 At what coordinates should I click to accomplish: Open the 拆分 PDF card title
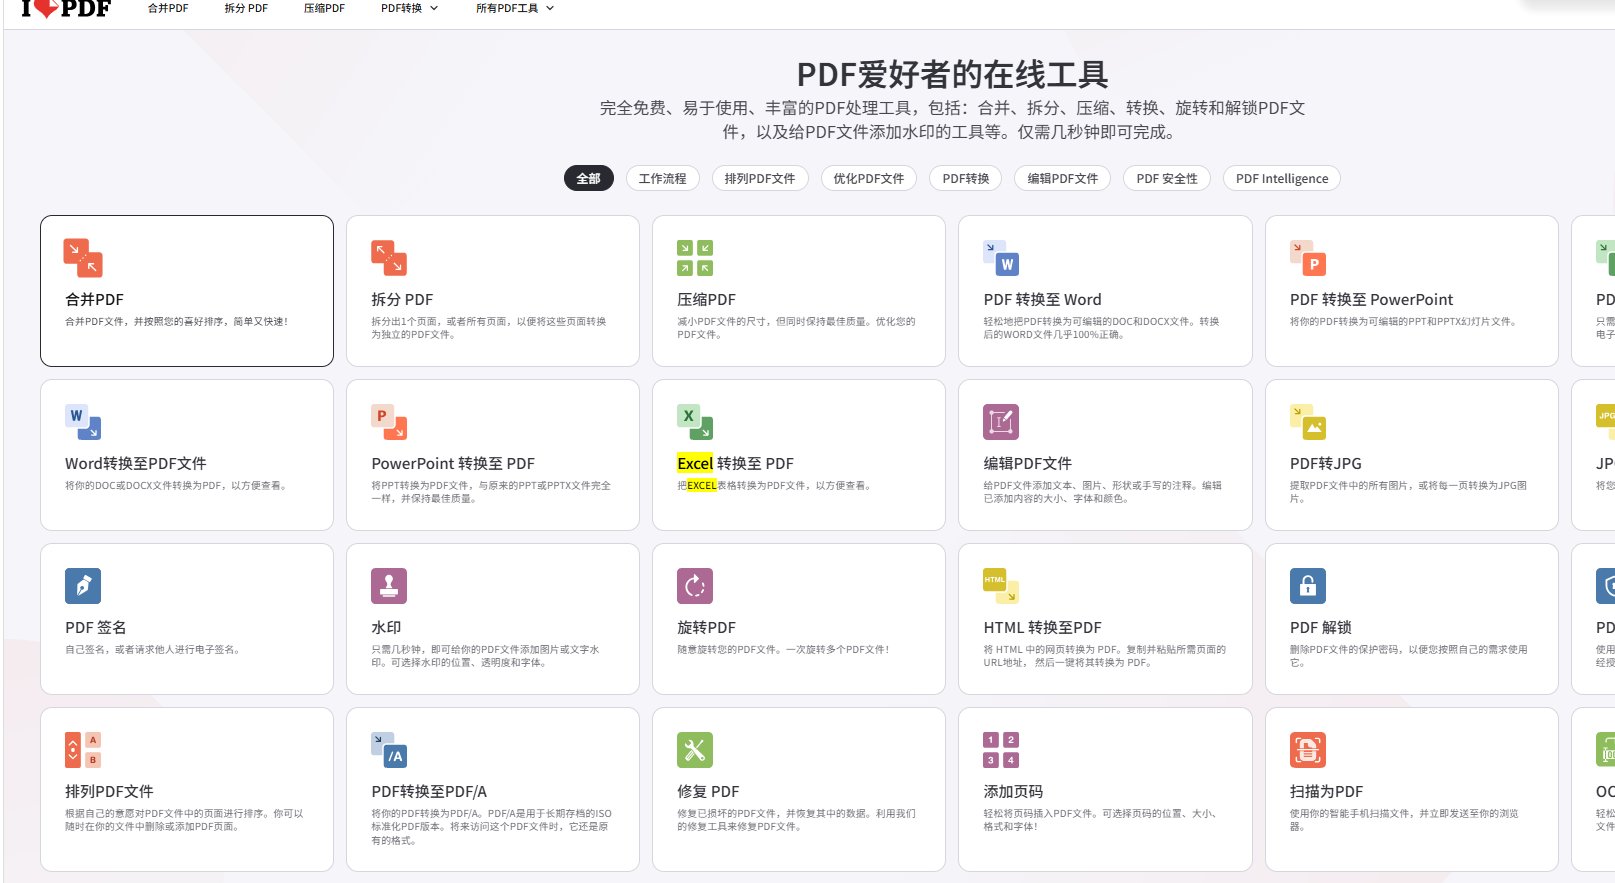coord(402,299)
